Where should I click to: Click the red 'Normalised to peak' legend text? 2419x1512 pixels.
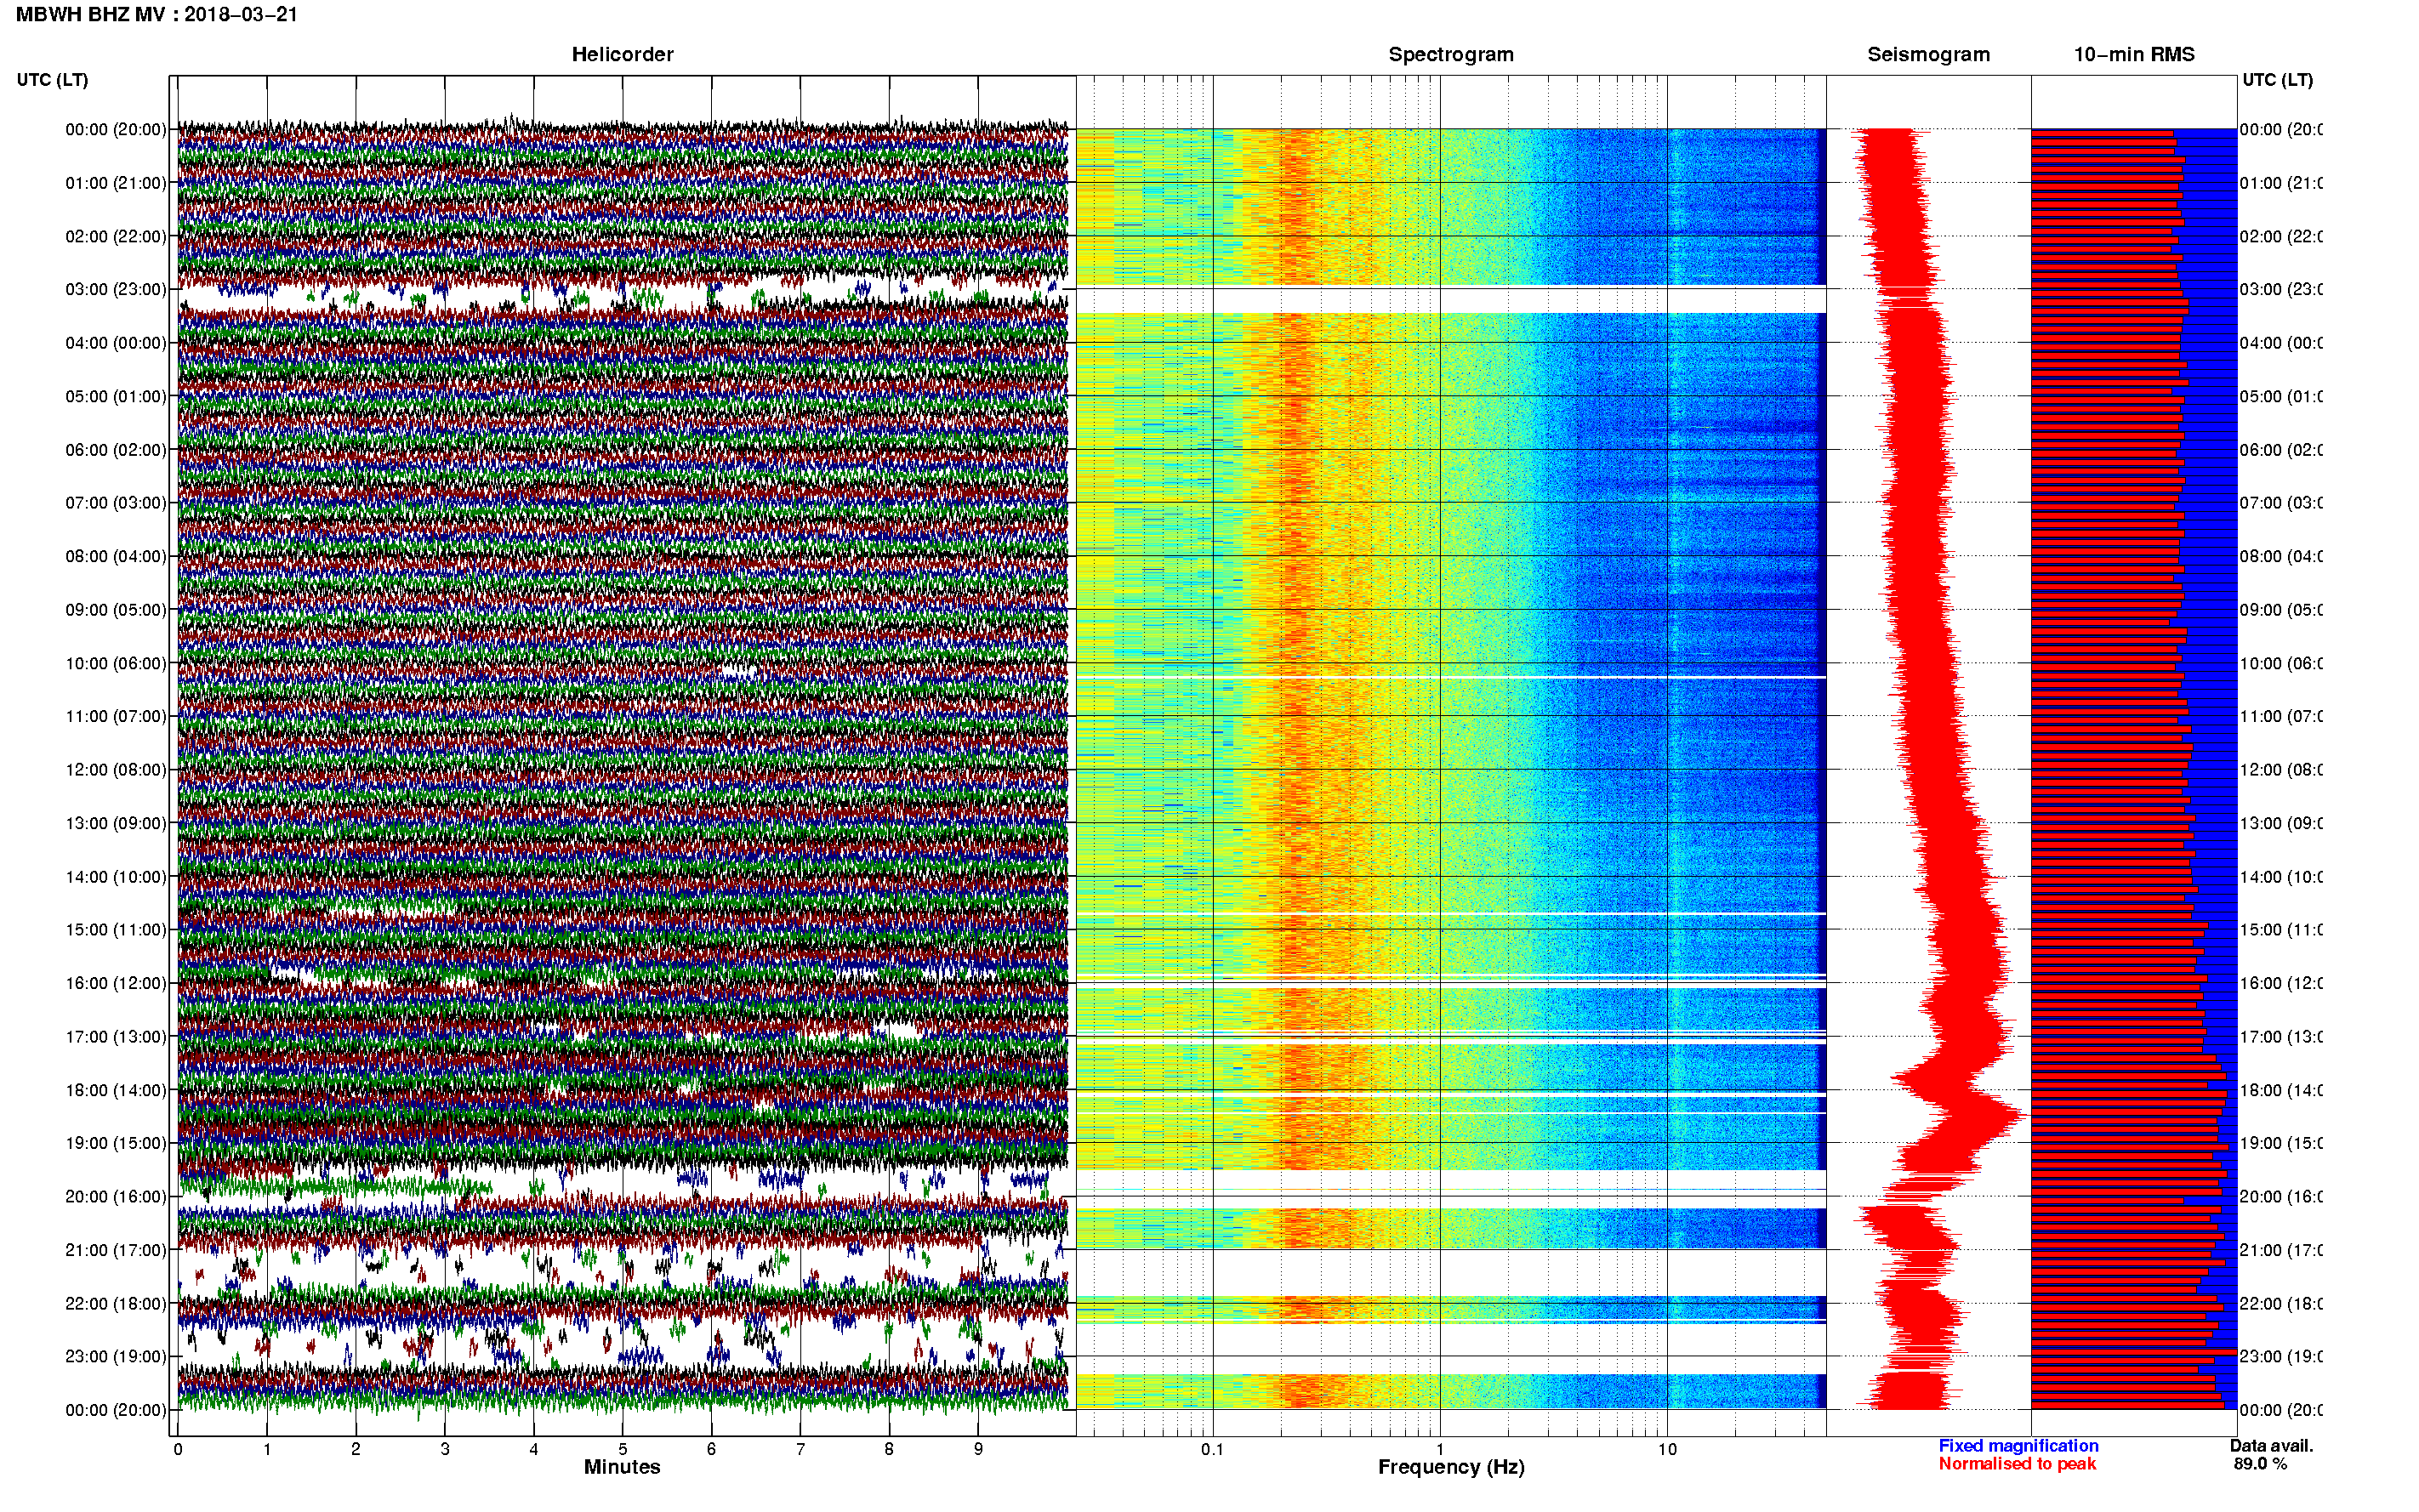pyautogui.click(x=2017, y=1464)
